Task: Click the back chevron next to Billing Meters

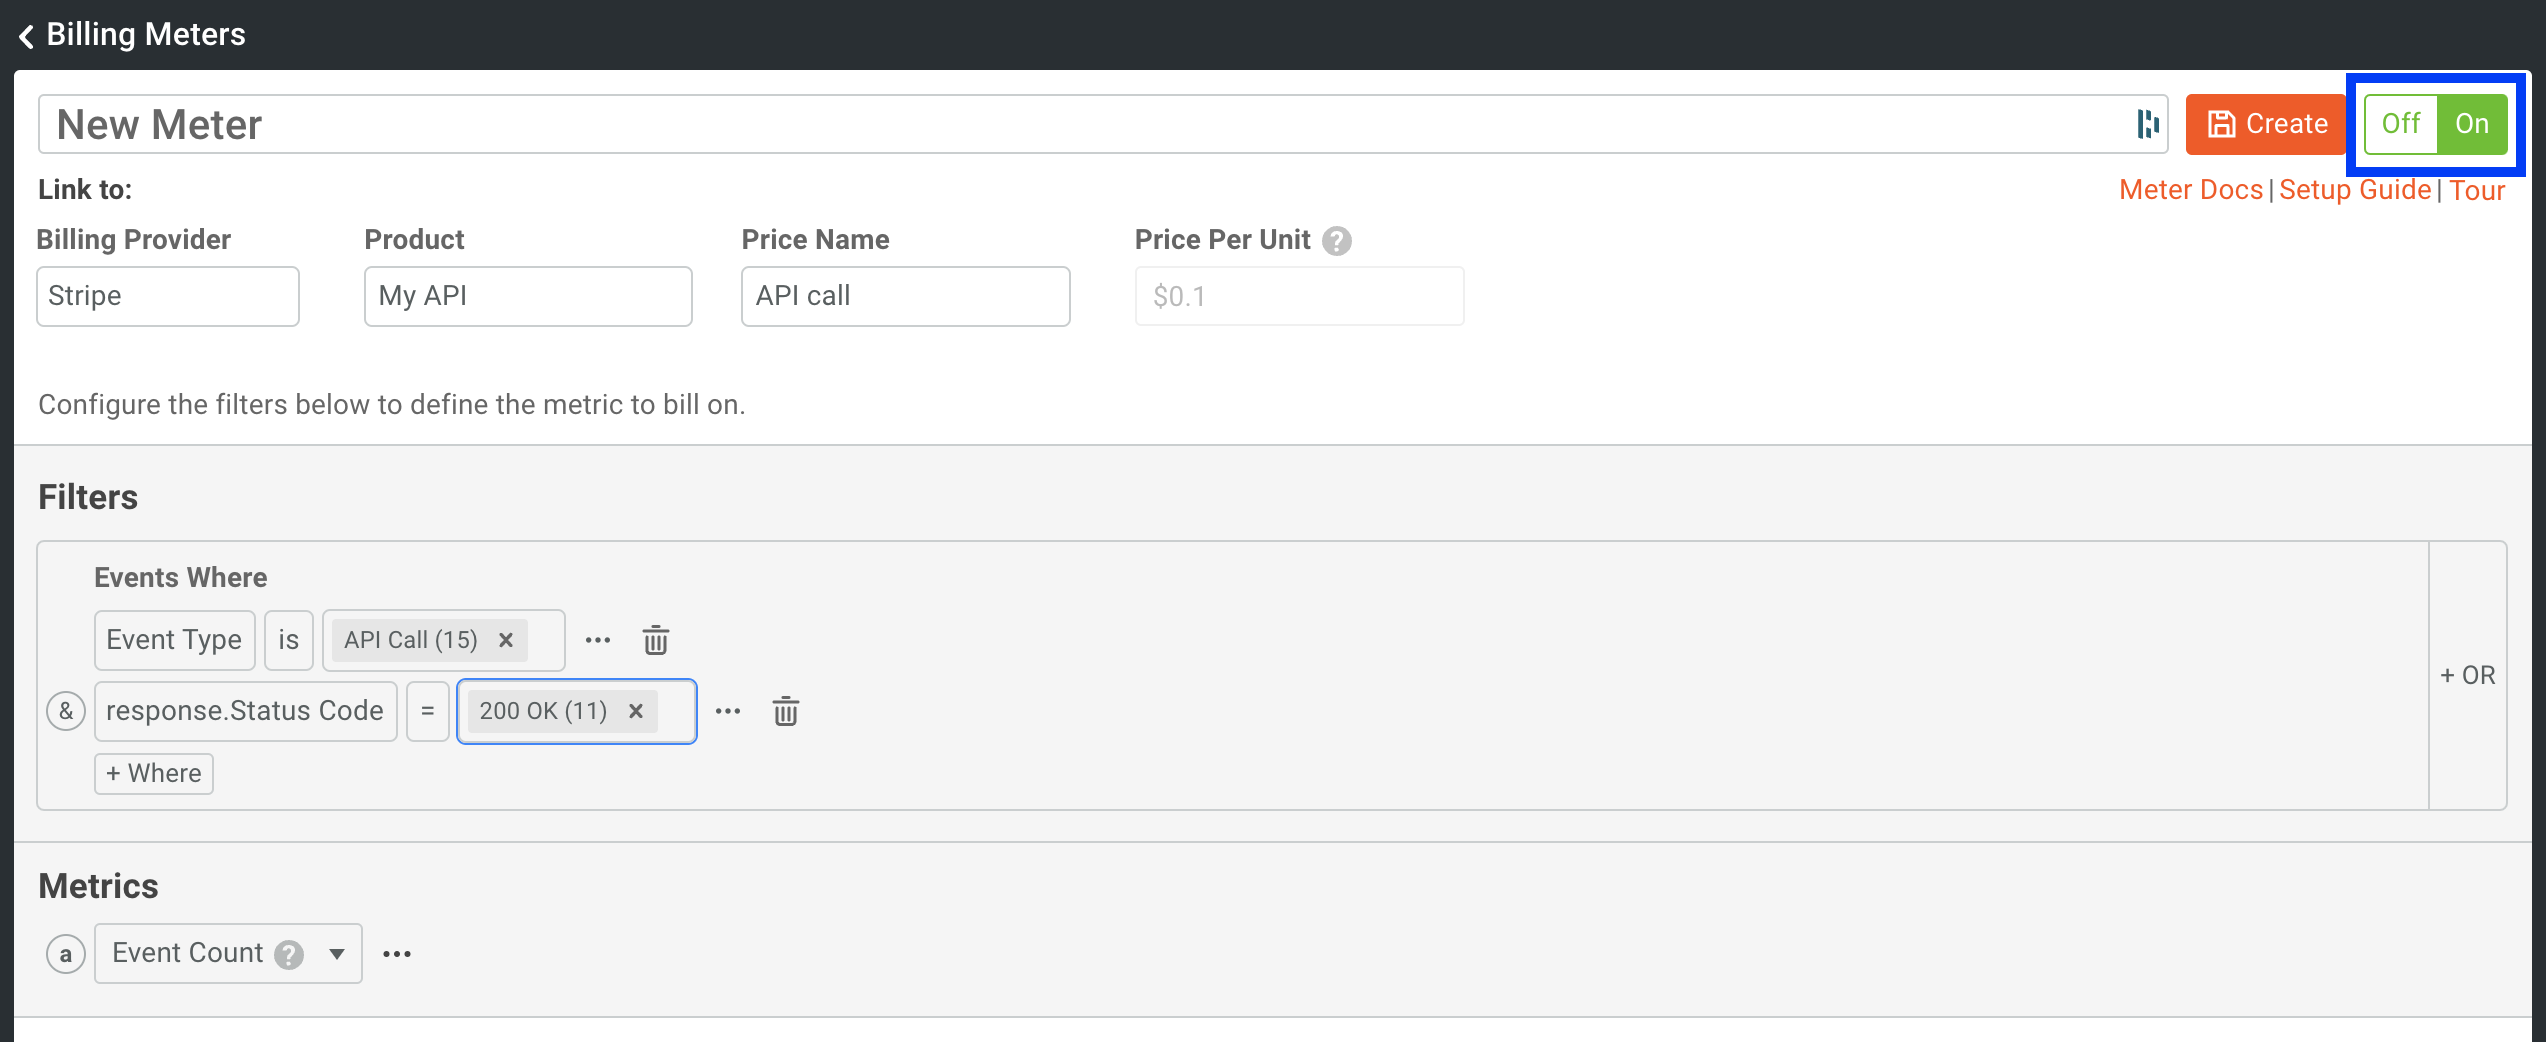Action: [26, 34]
